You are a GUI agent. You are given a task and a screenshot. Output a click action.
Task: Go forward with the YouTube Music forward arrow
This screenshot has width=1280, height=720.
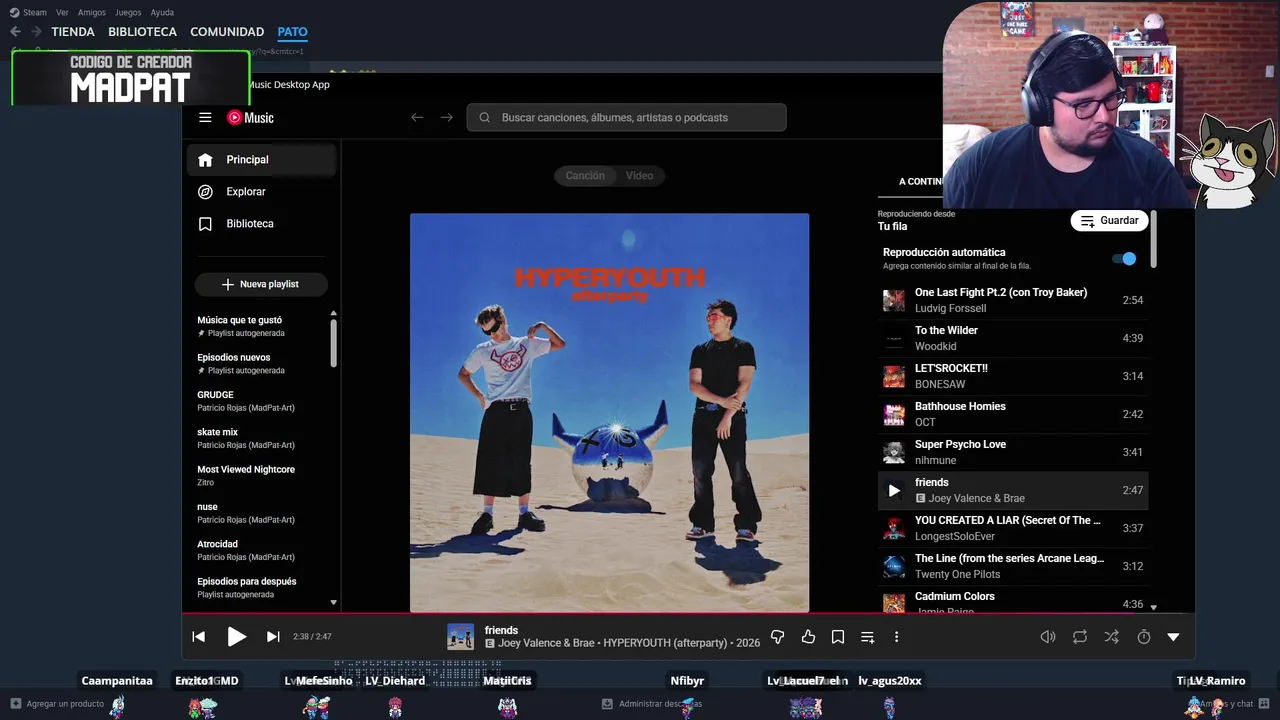click(x=446, y=117)
